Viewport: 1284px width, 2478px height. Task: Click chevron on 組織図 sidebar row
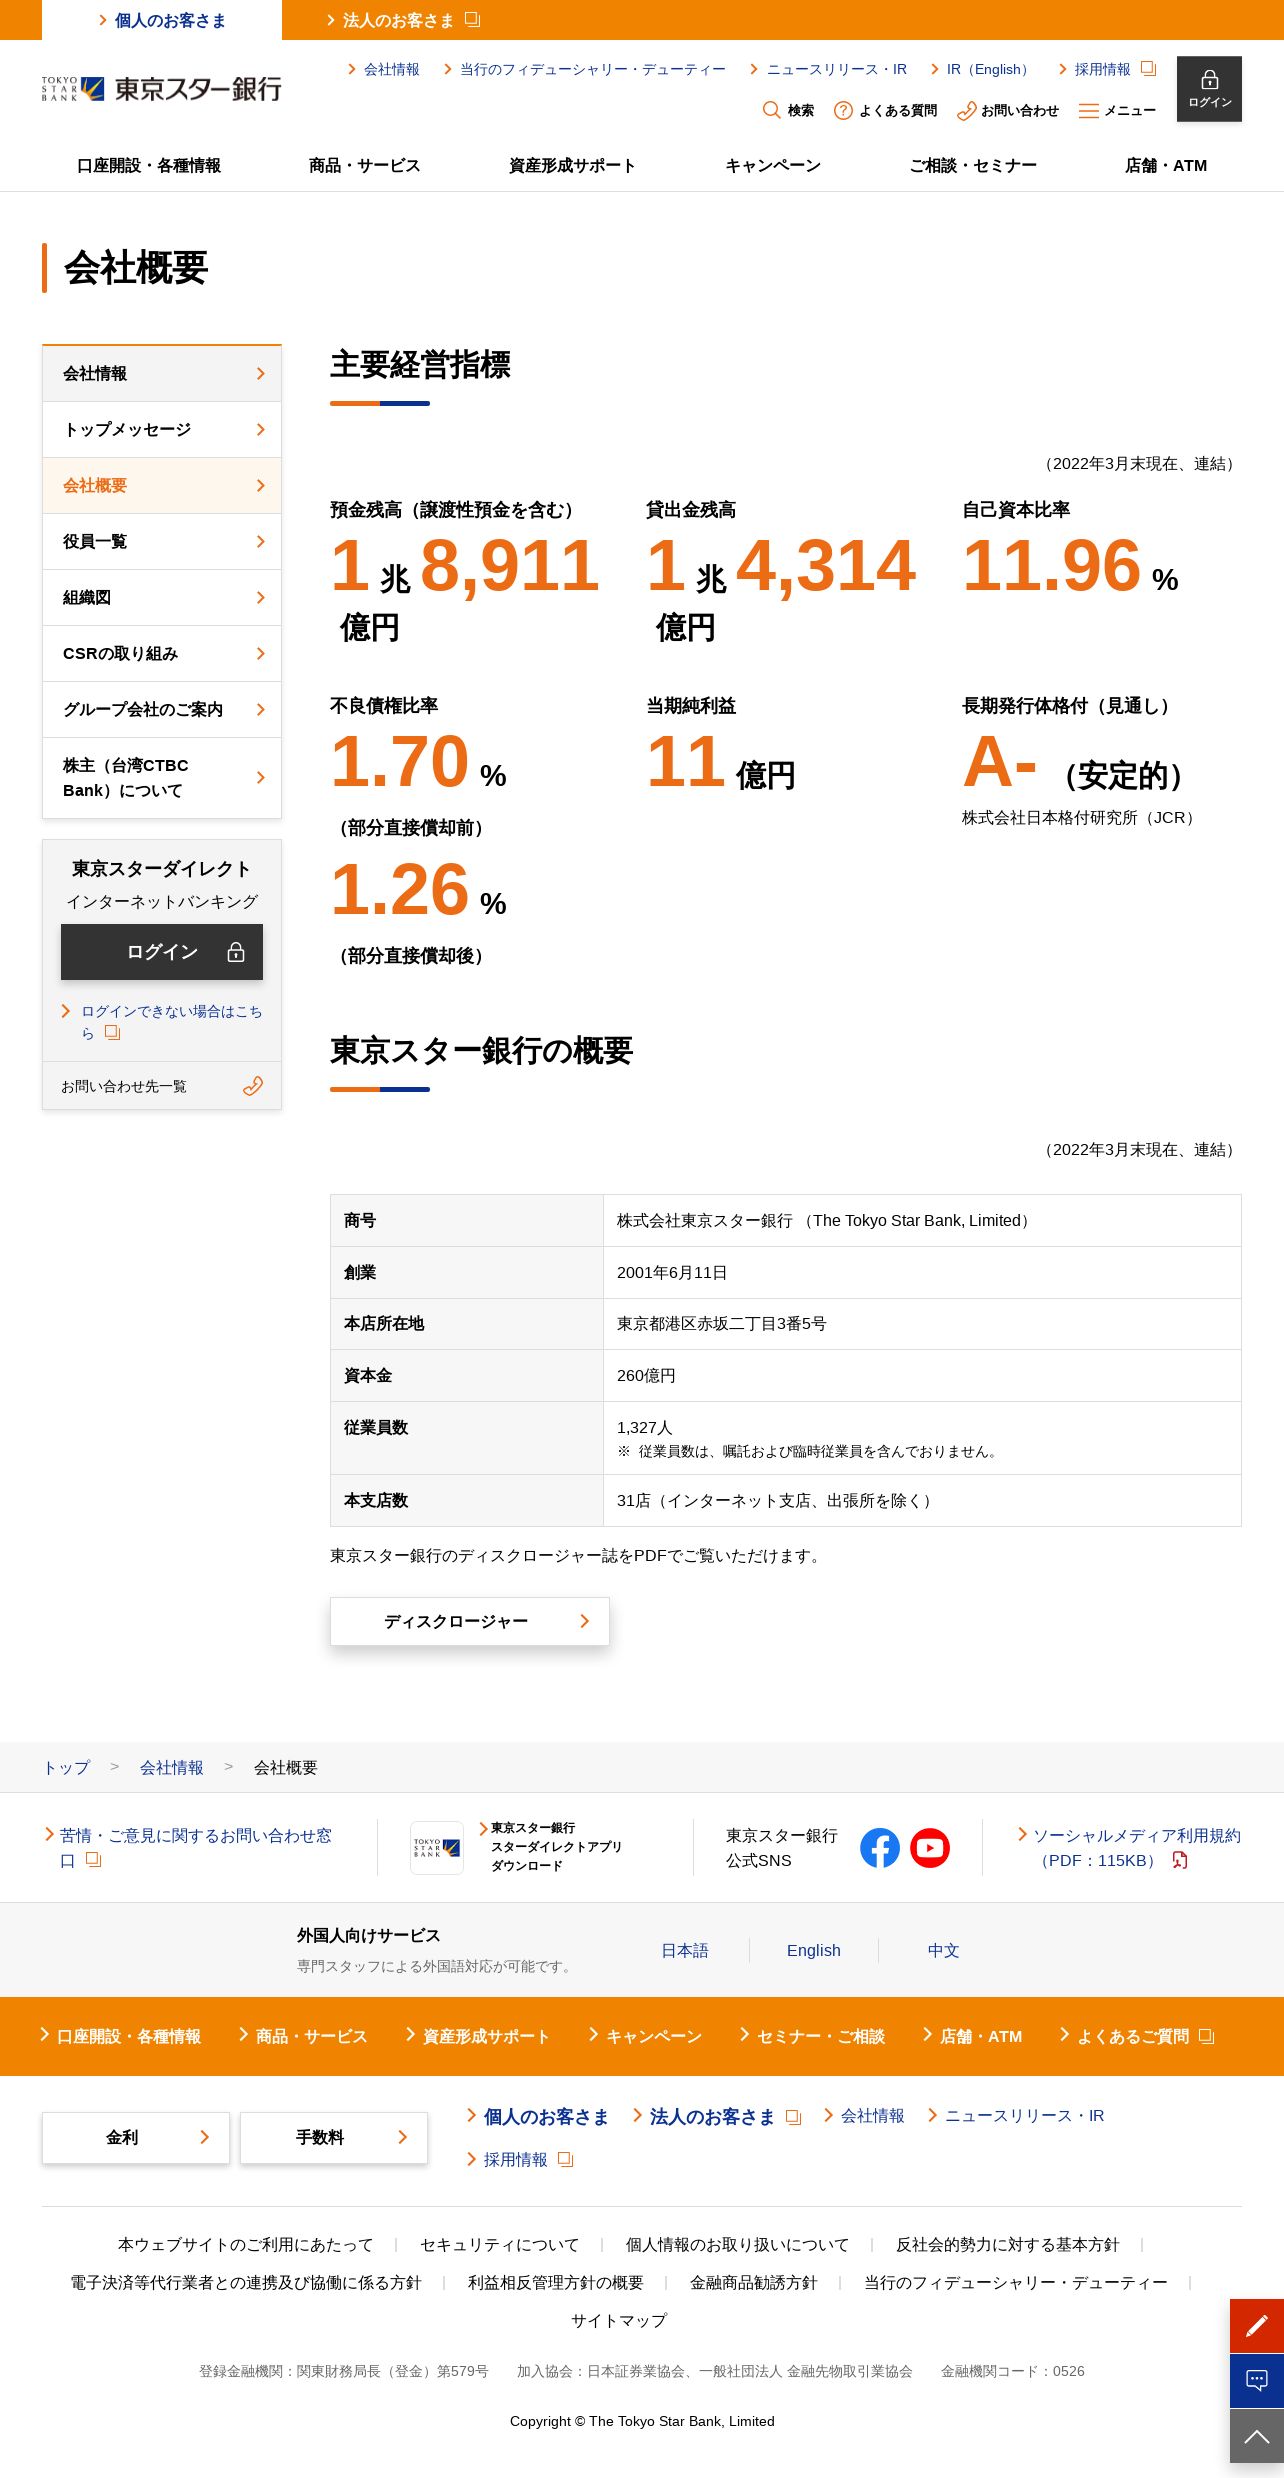261,597
